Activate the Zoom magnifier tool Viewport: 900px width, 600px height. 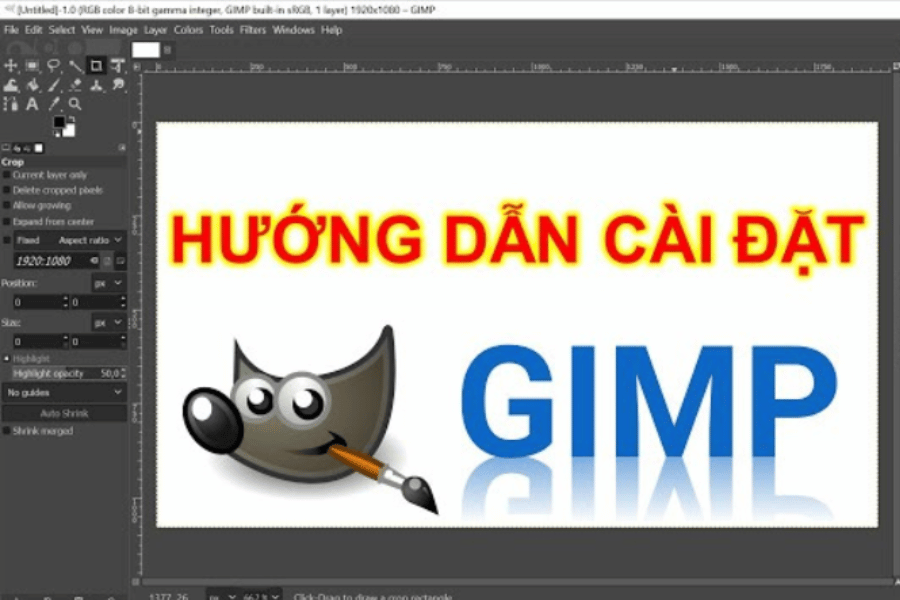pyautogui.click(x=75, y=104)
